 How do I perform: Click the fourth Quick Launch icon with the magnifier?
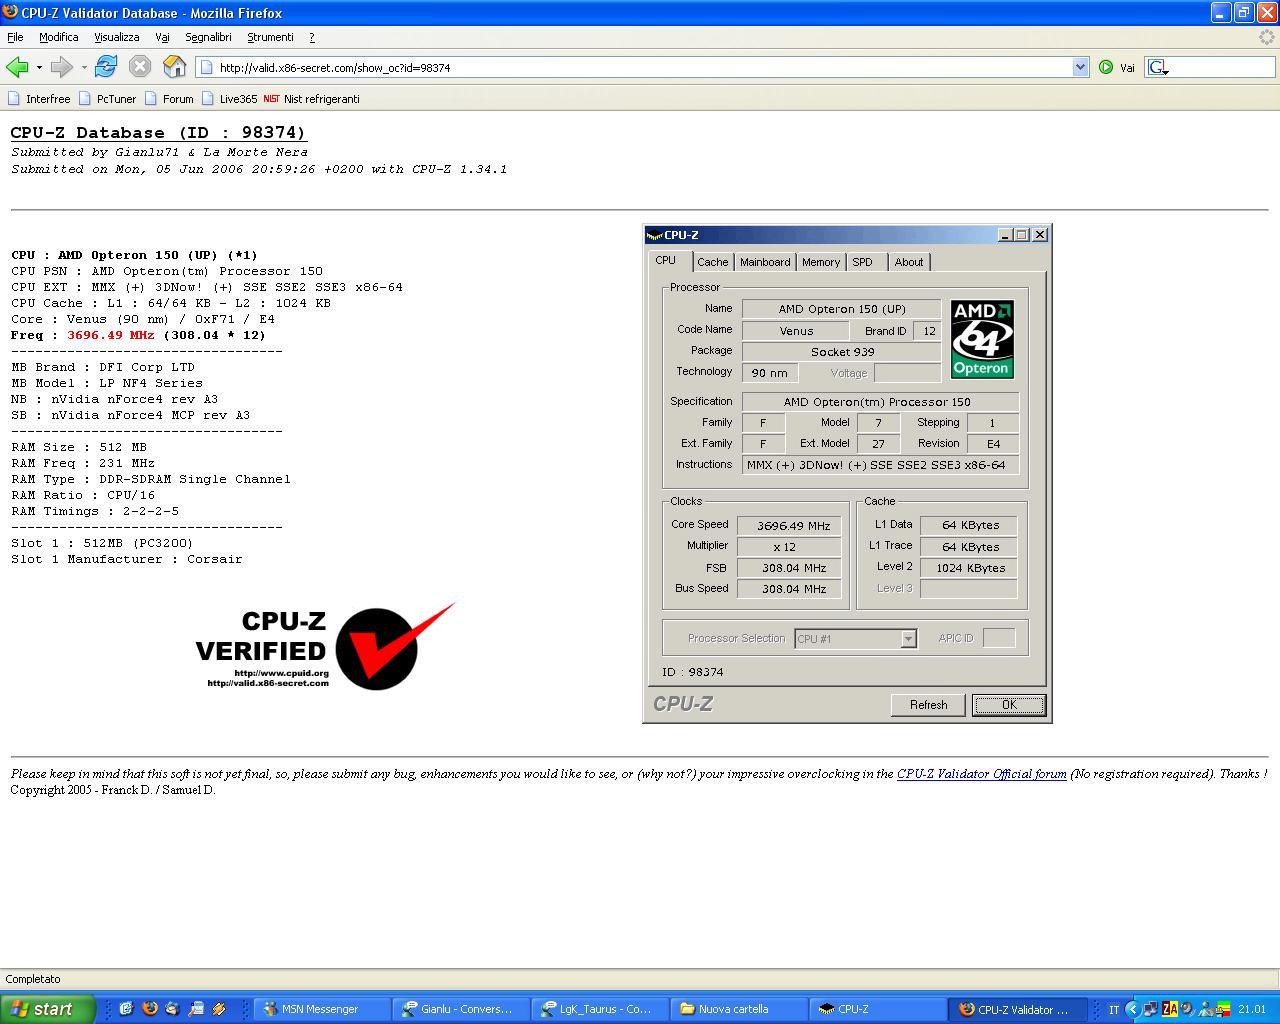(x=195, y=1009)
